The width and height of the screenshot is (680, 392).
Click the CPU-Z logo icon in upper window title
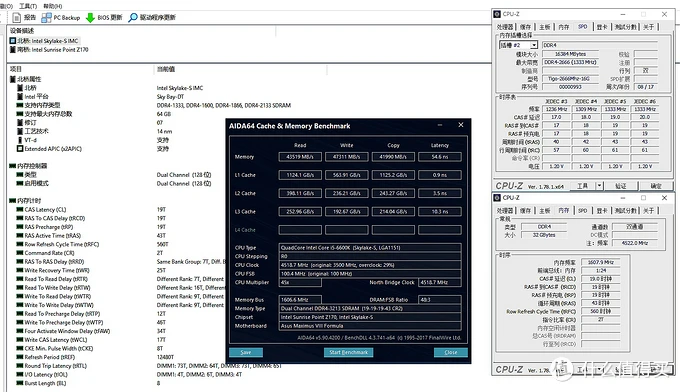[x=497, y=14]
